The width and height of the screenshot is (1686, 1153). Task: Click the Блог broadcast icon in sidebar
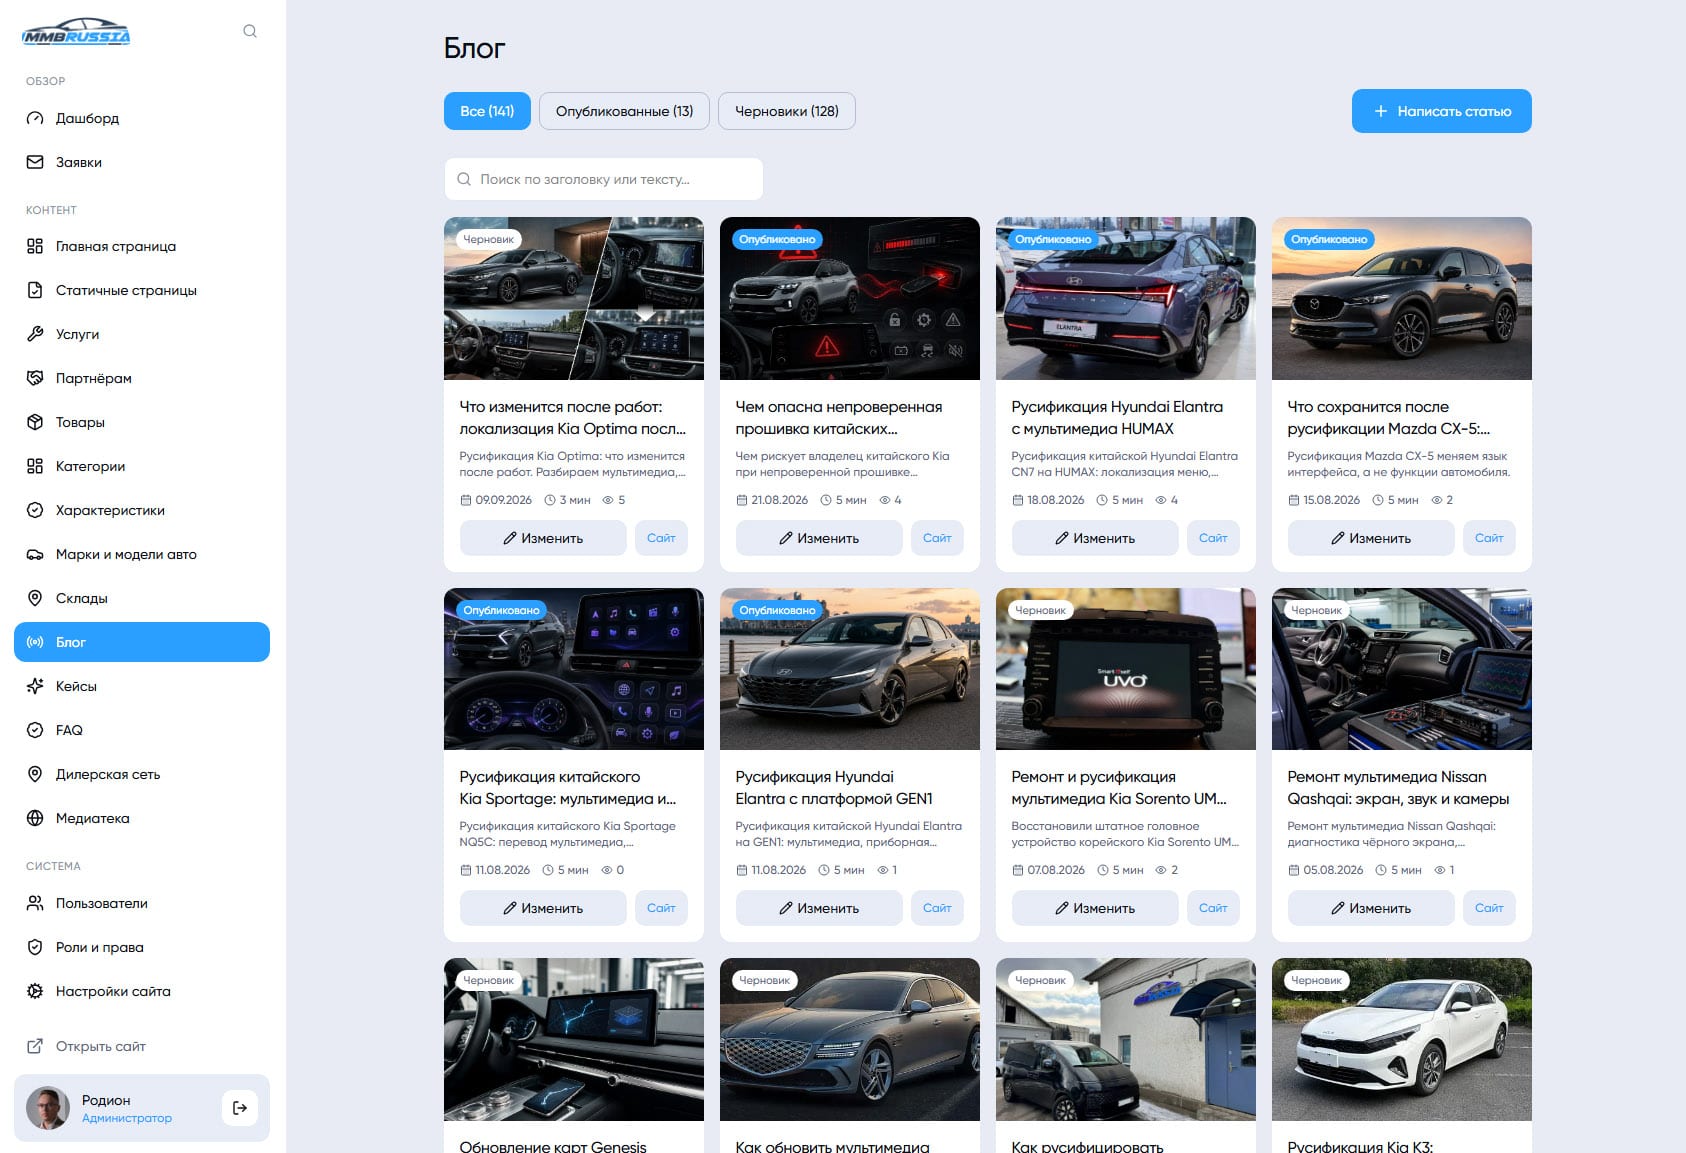tap(35, 642)
